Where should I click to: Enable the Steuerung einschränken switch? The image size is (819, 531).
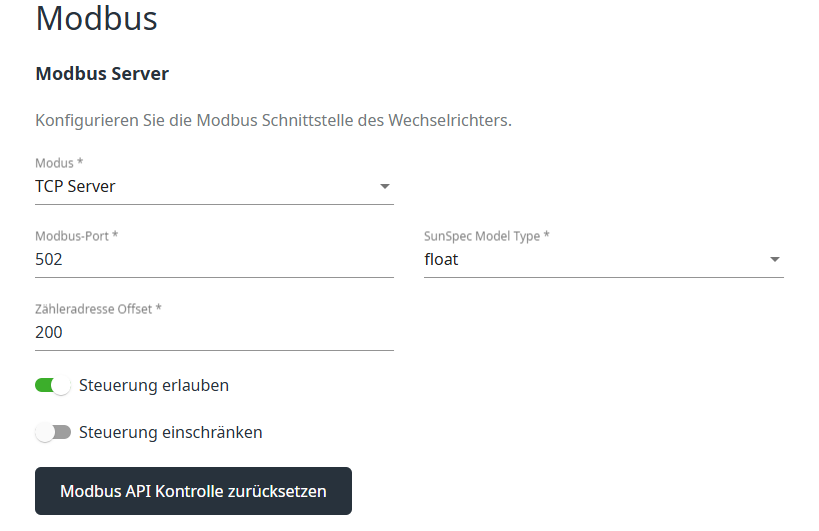[x=53, y=433]
